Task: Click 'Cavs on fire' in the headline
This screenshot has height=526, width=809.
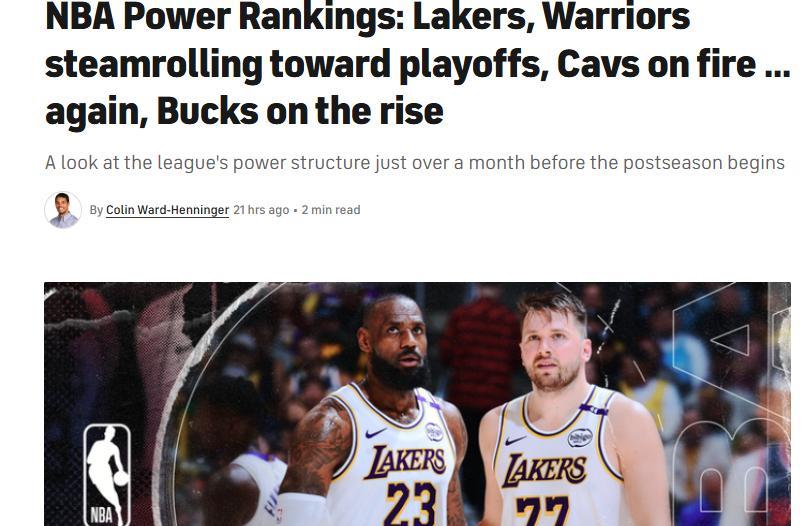Action: click(x=656, y=63)
